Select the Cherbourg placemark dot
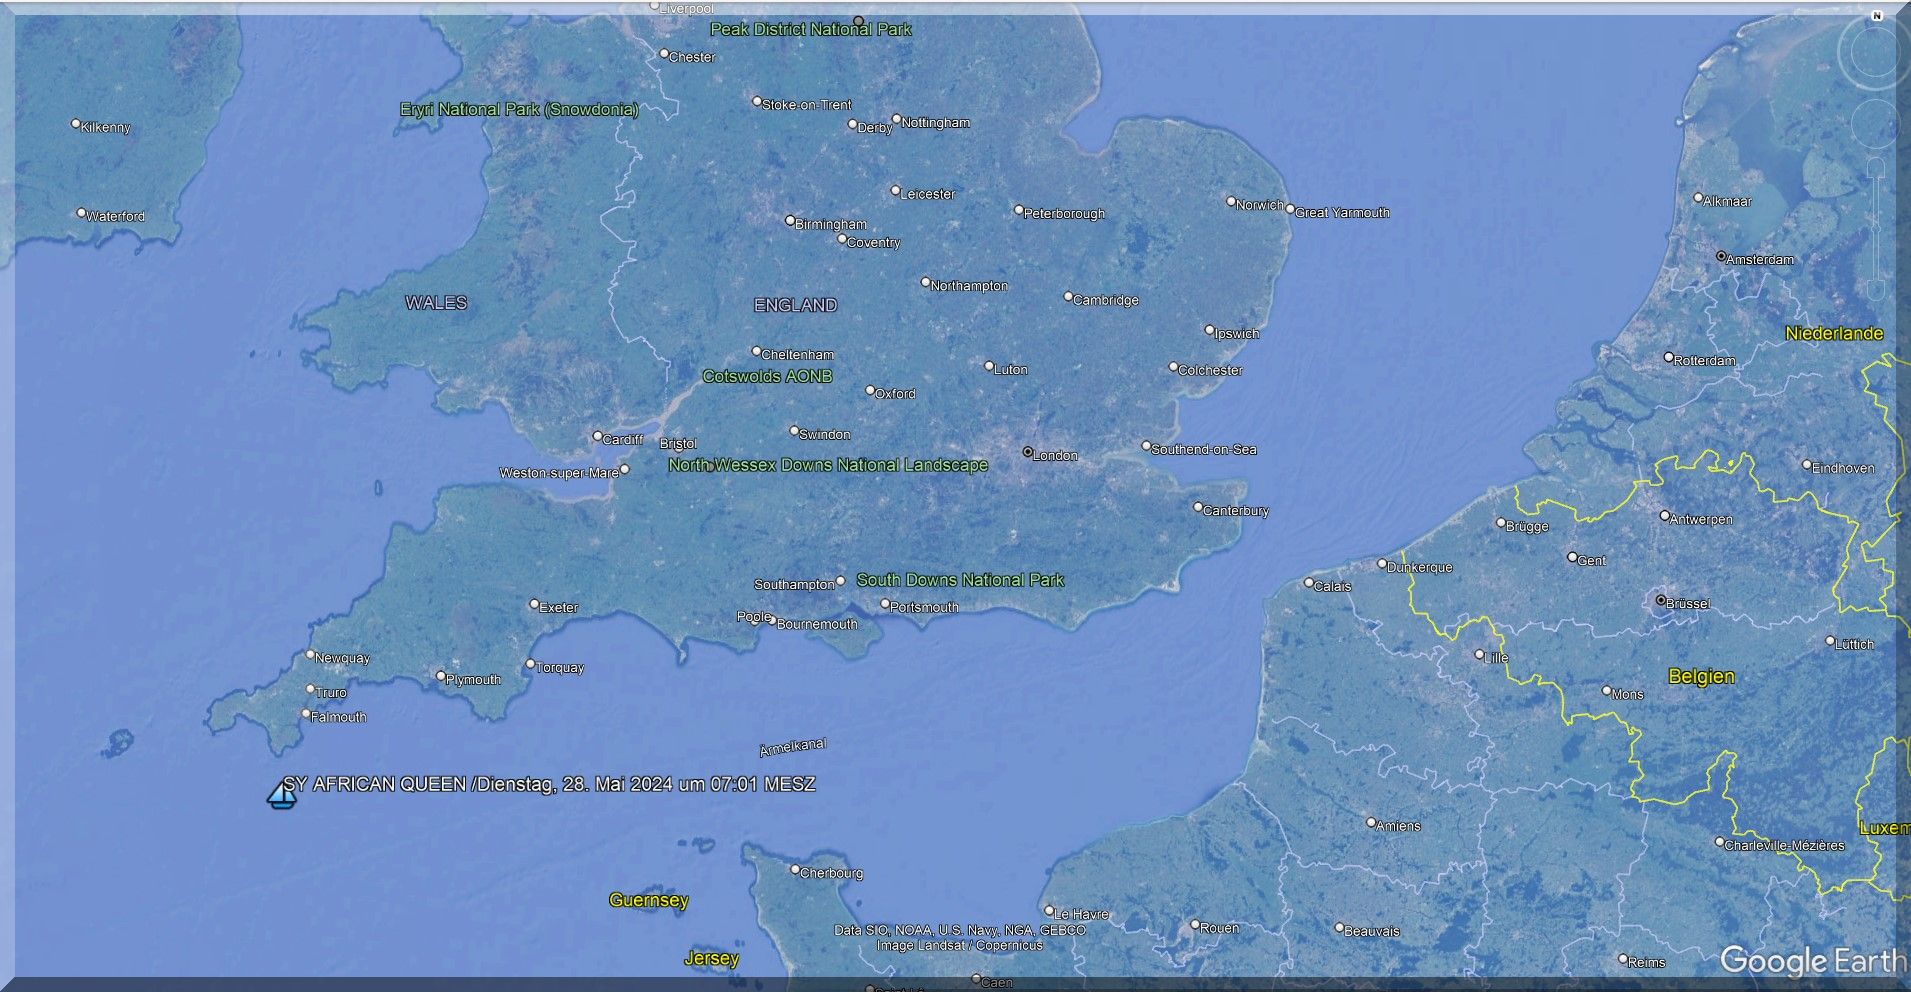 point(796,870)
